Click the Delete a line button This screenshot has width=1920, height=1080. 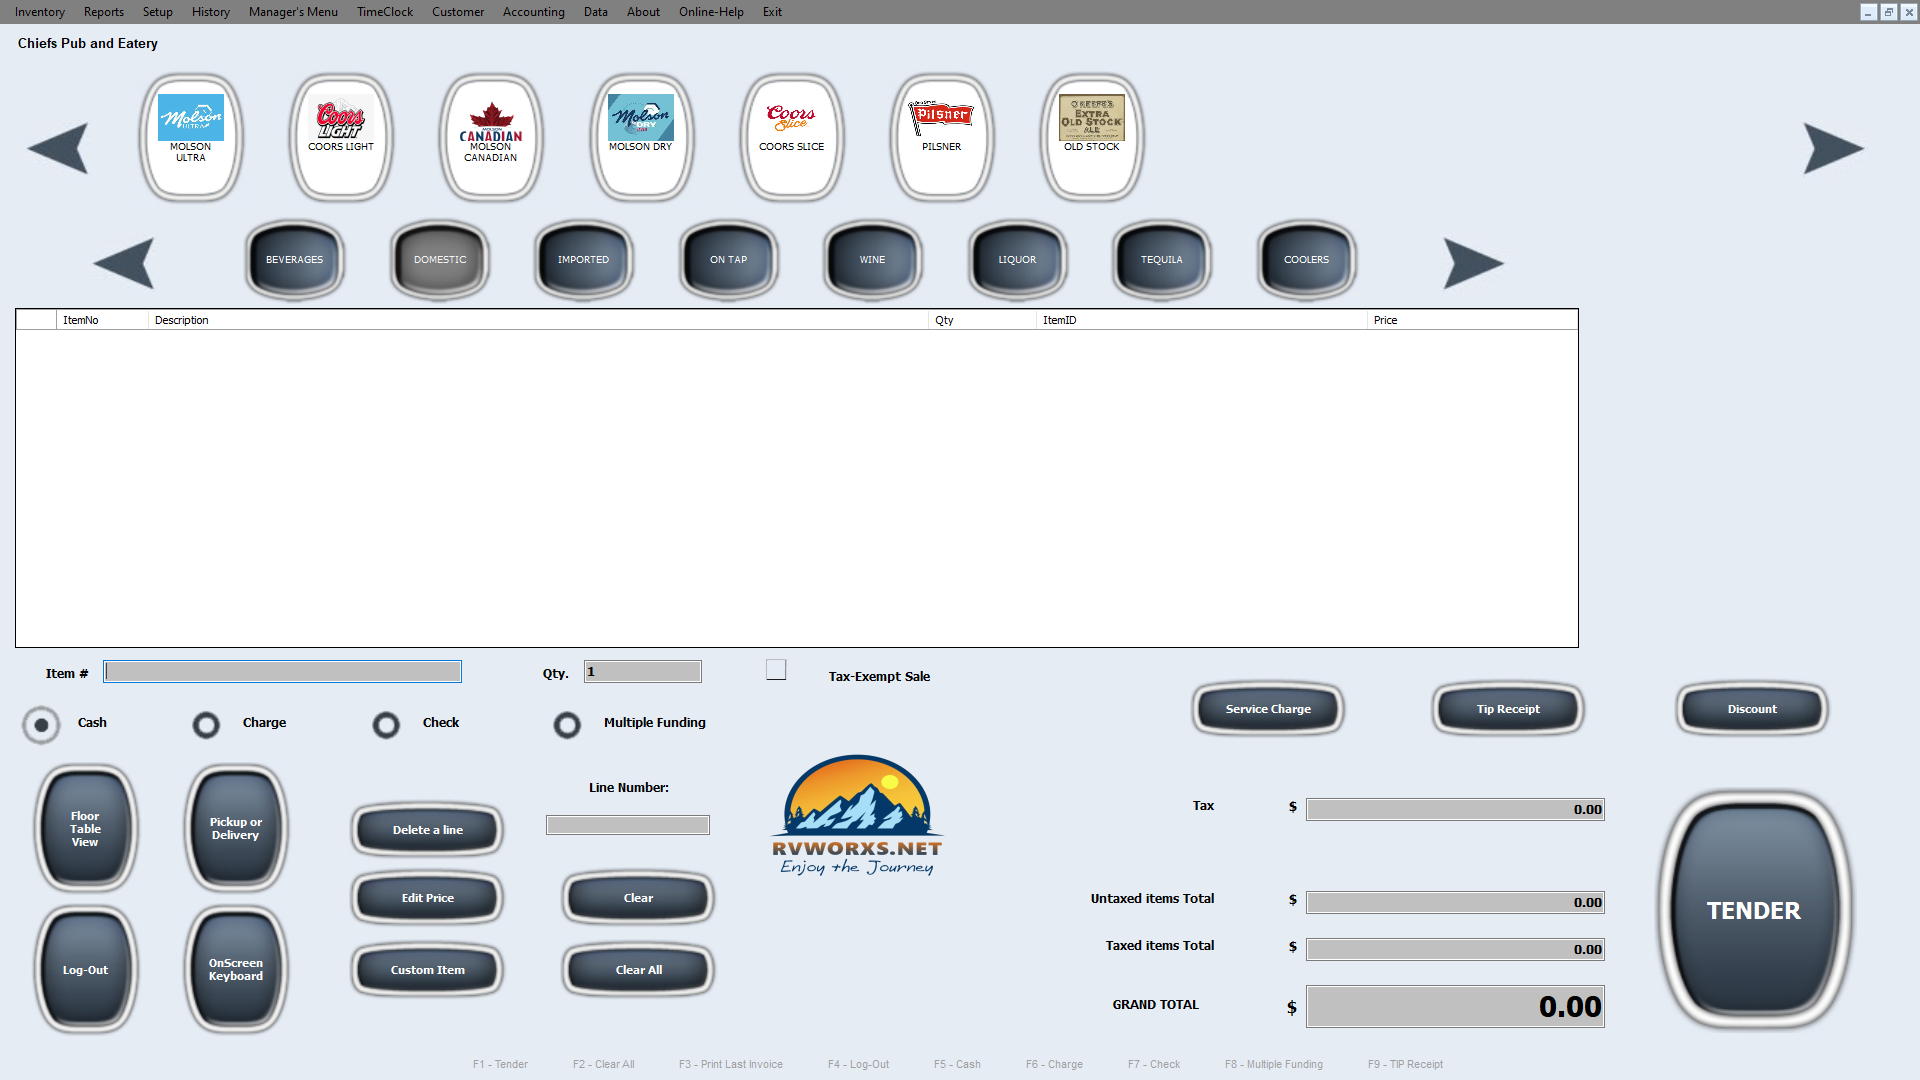427,830
